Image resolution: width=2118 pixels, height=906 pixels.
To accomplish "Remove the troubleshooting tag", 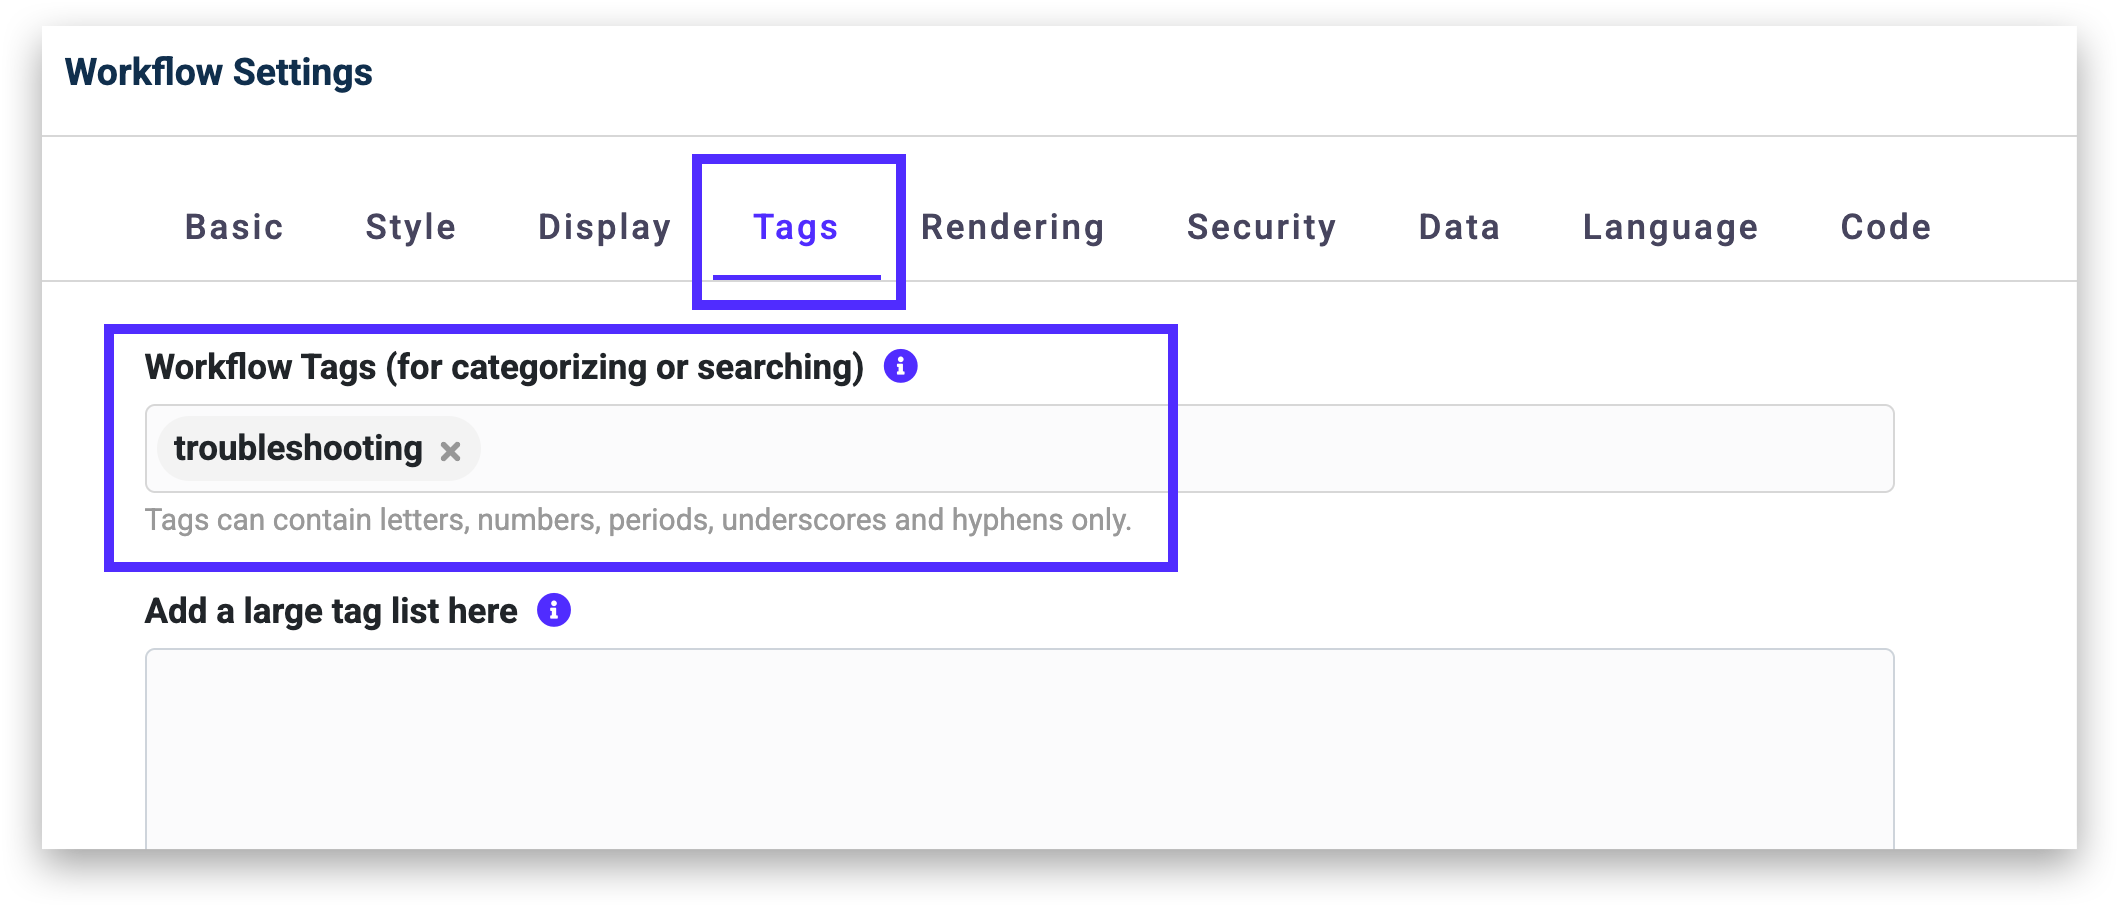I will pyautogui.click(x=451, y=451).
